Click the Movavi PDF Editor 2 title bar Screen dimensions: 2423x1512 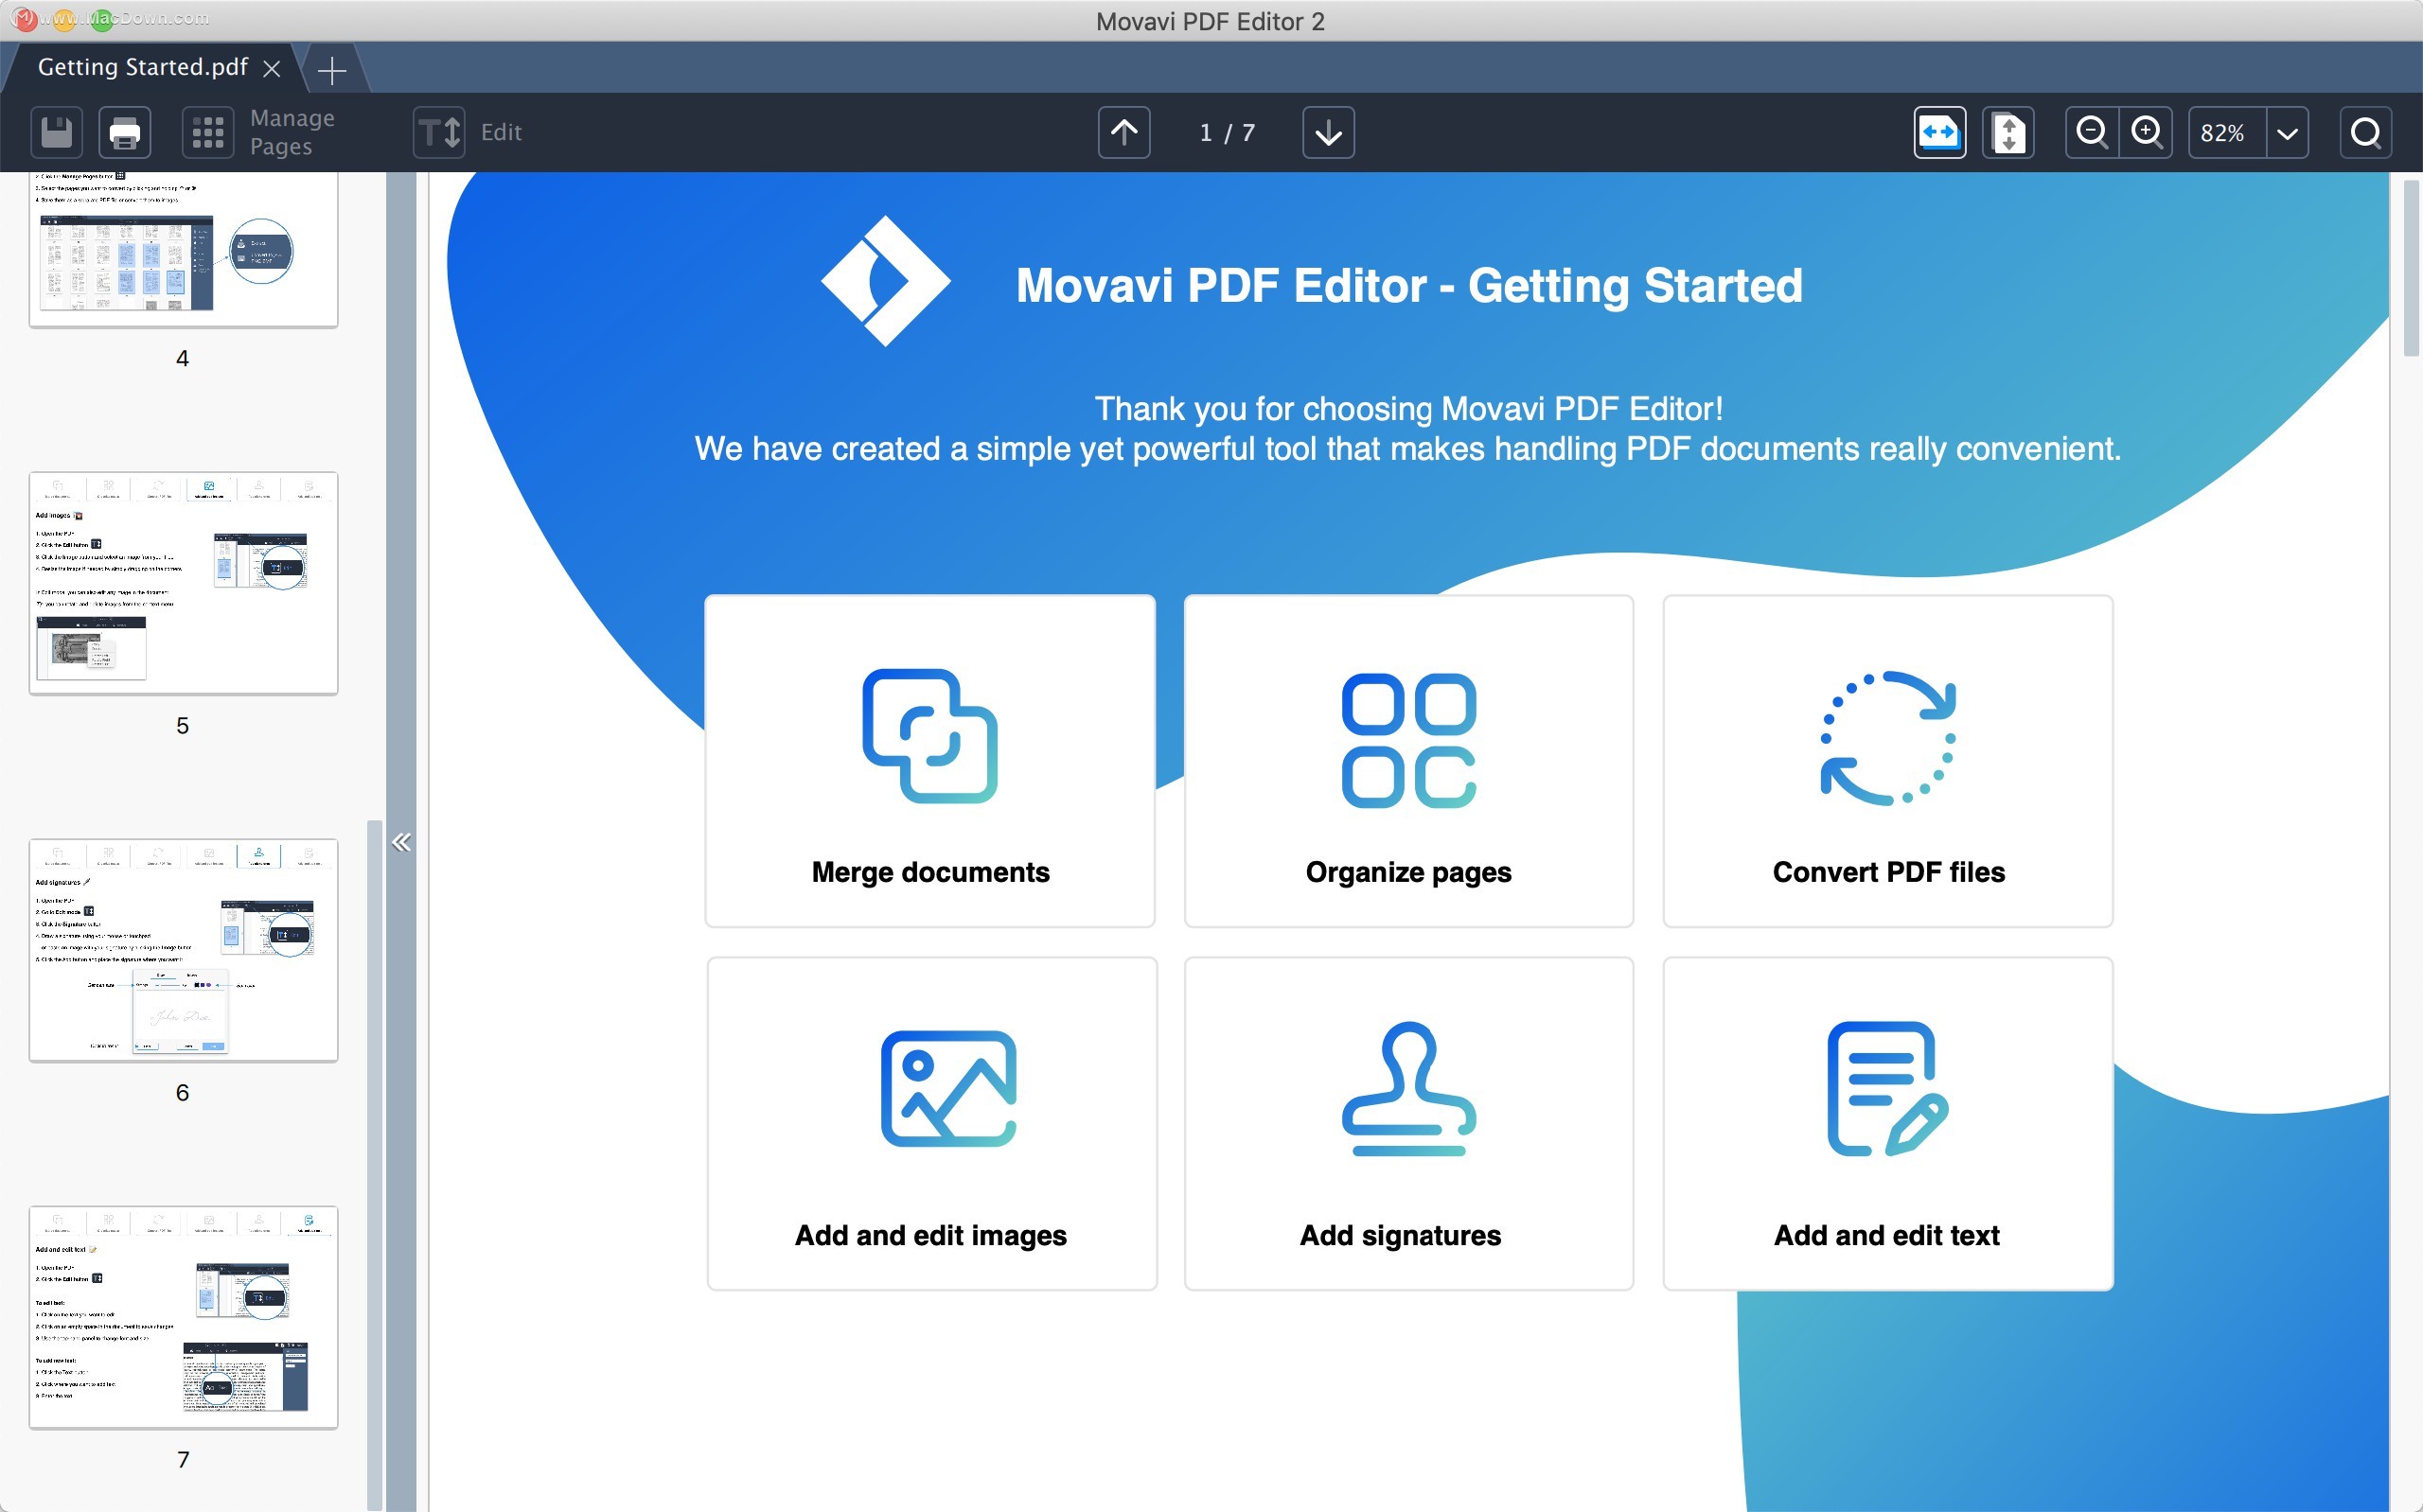coord(1211,21)
